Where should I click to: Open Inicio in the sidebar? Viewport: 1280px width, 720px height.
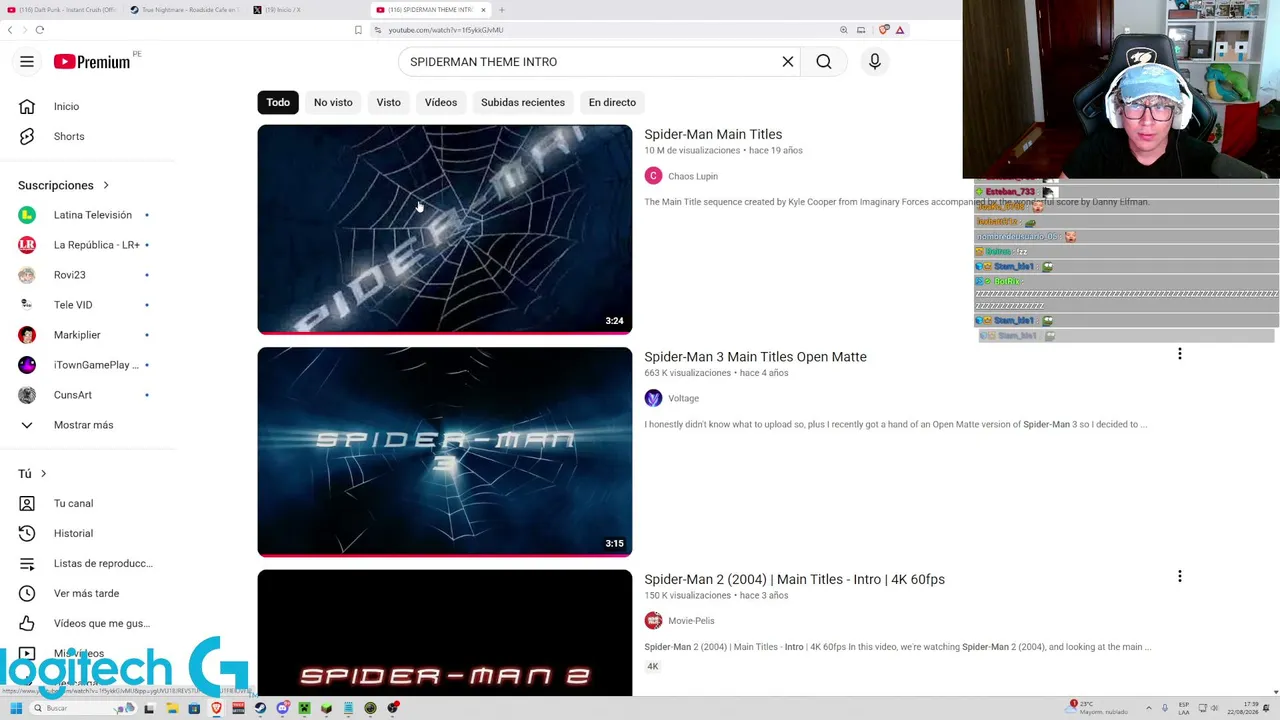coord(66,106)
